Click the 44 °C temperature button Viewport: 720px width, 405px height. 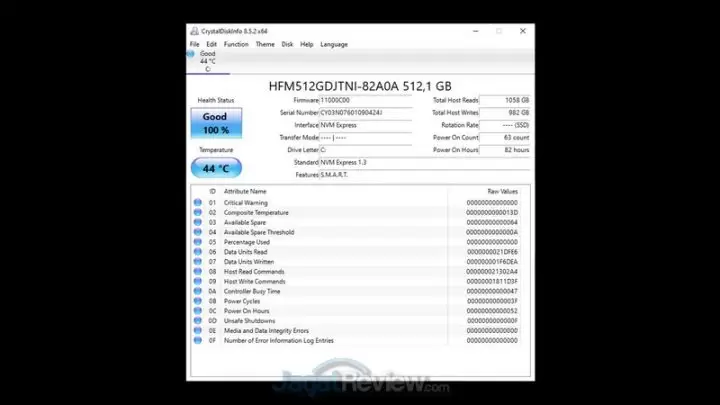pyautogui.click(x=215, y=167)
